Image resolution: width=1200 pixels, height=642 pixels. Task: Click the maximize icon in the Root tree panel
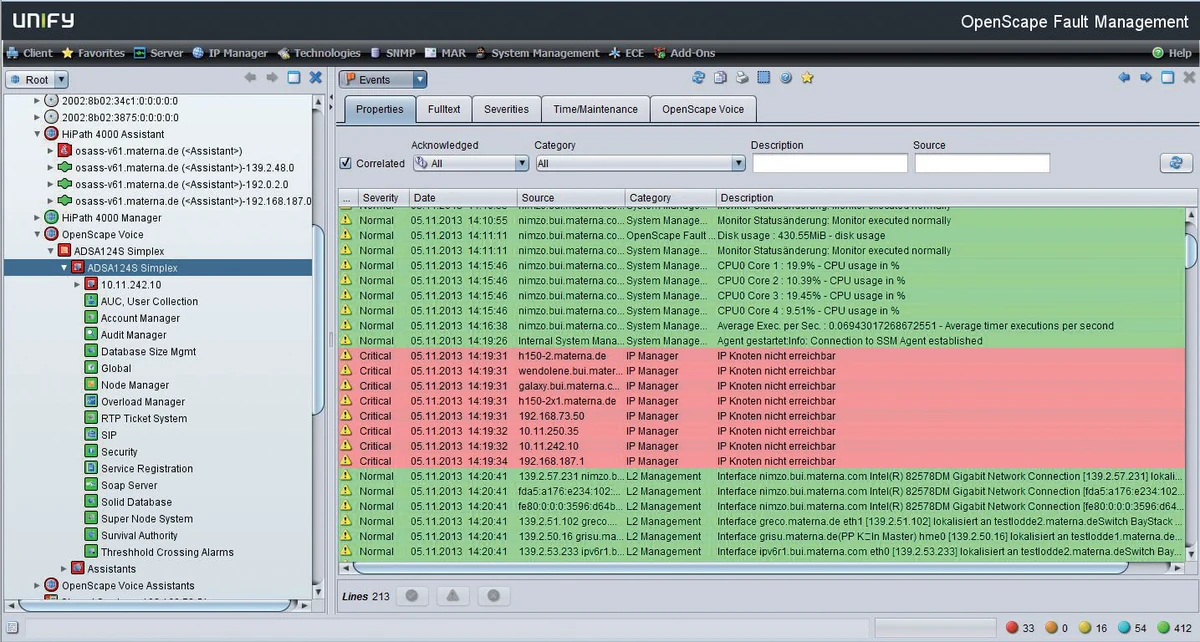click(x=294, y=78)
